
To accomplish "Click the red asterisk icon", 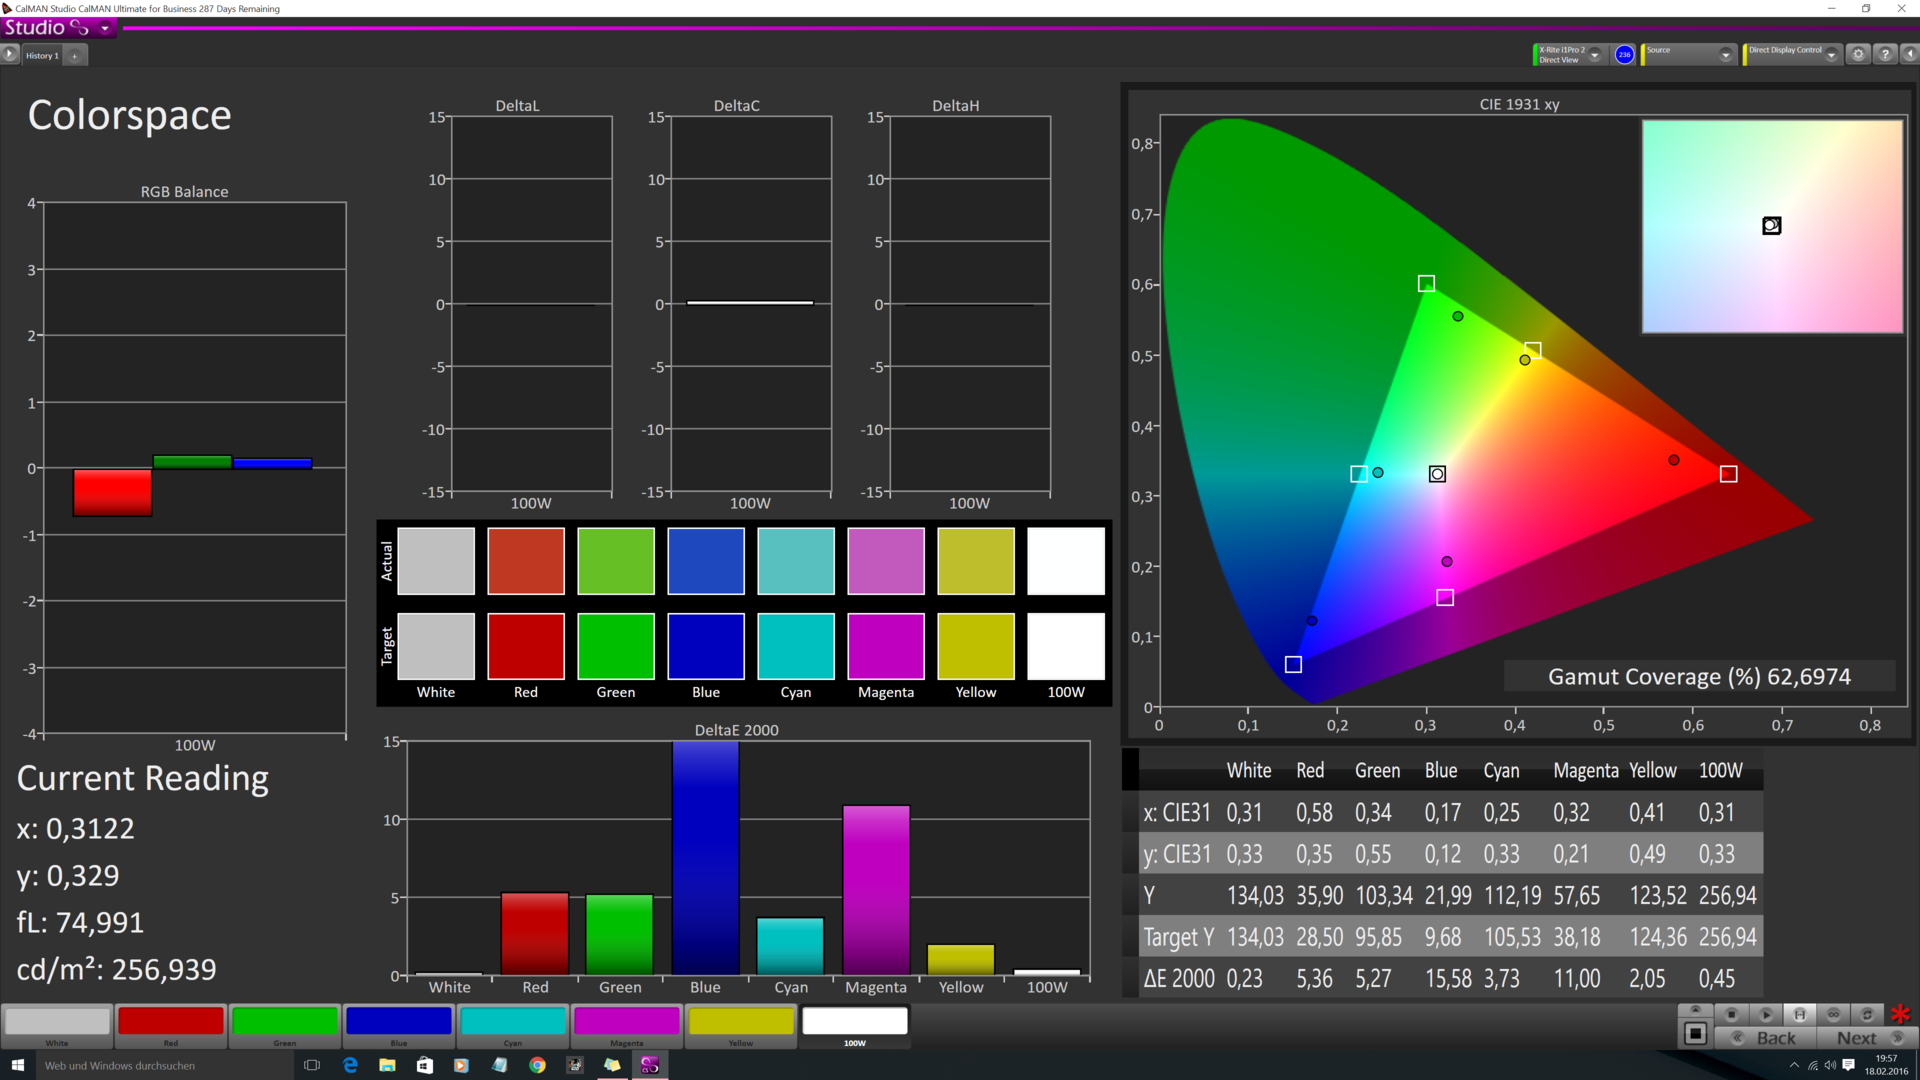I will pyautogui.click(x=1900, y=1014).
